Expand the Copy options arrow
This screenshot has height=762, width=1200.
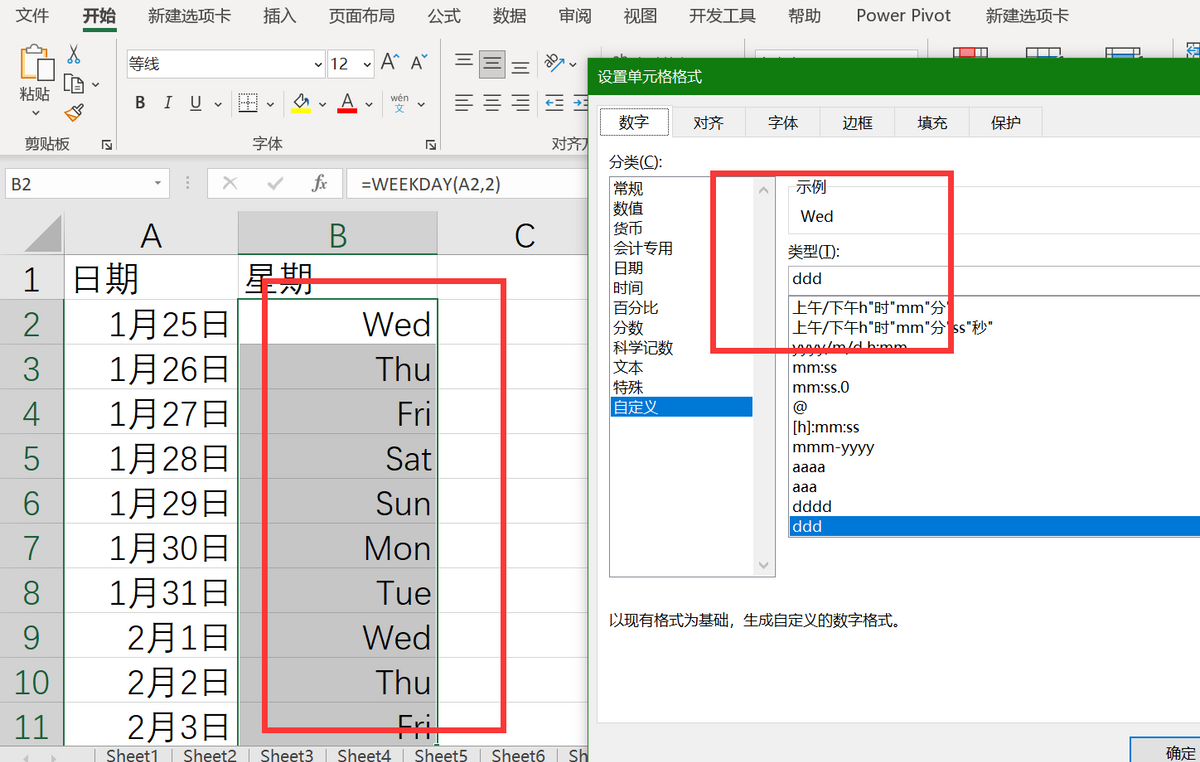click(96, 85)
